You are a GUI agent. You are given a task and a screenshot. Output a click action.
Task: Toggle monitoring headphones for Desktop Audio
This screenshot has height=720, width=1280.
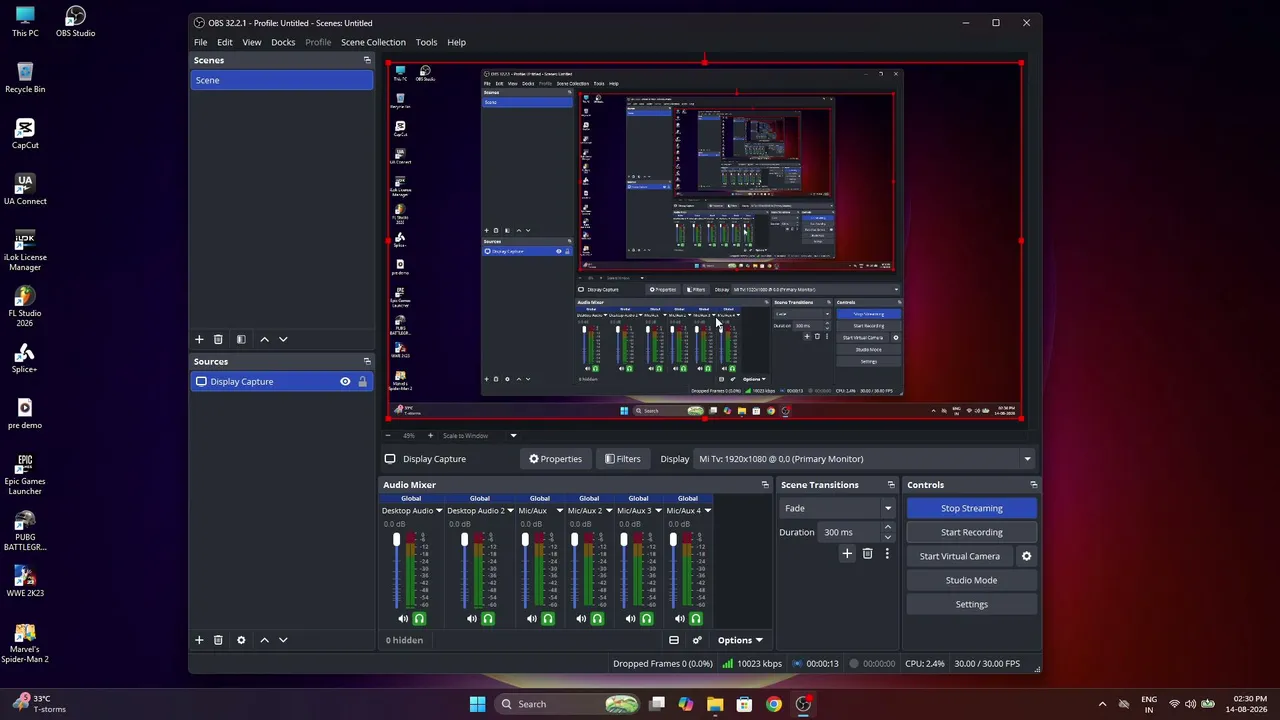coord(419,619)
